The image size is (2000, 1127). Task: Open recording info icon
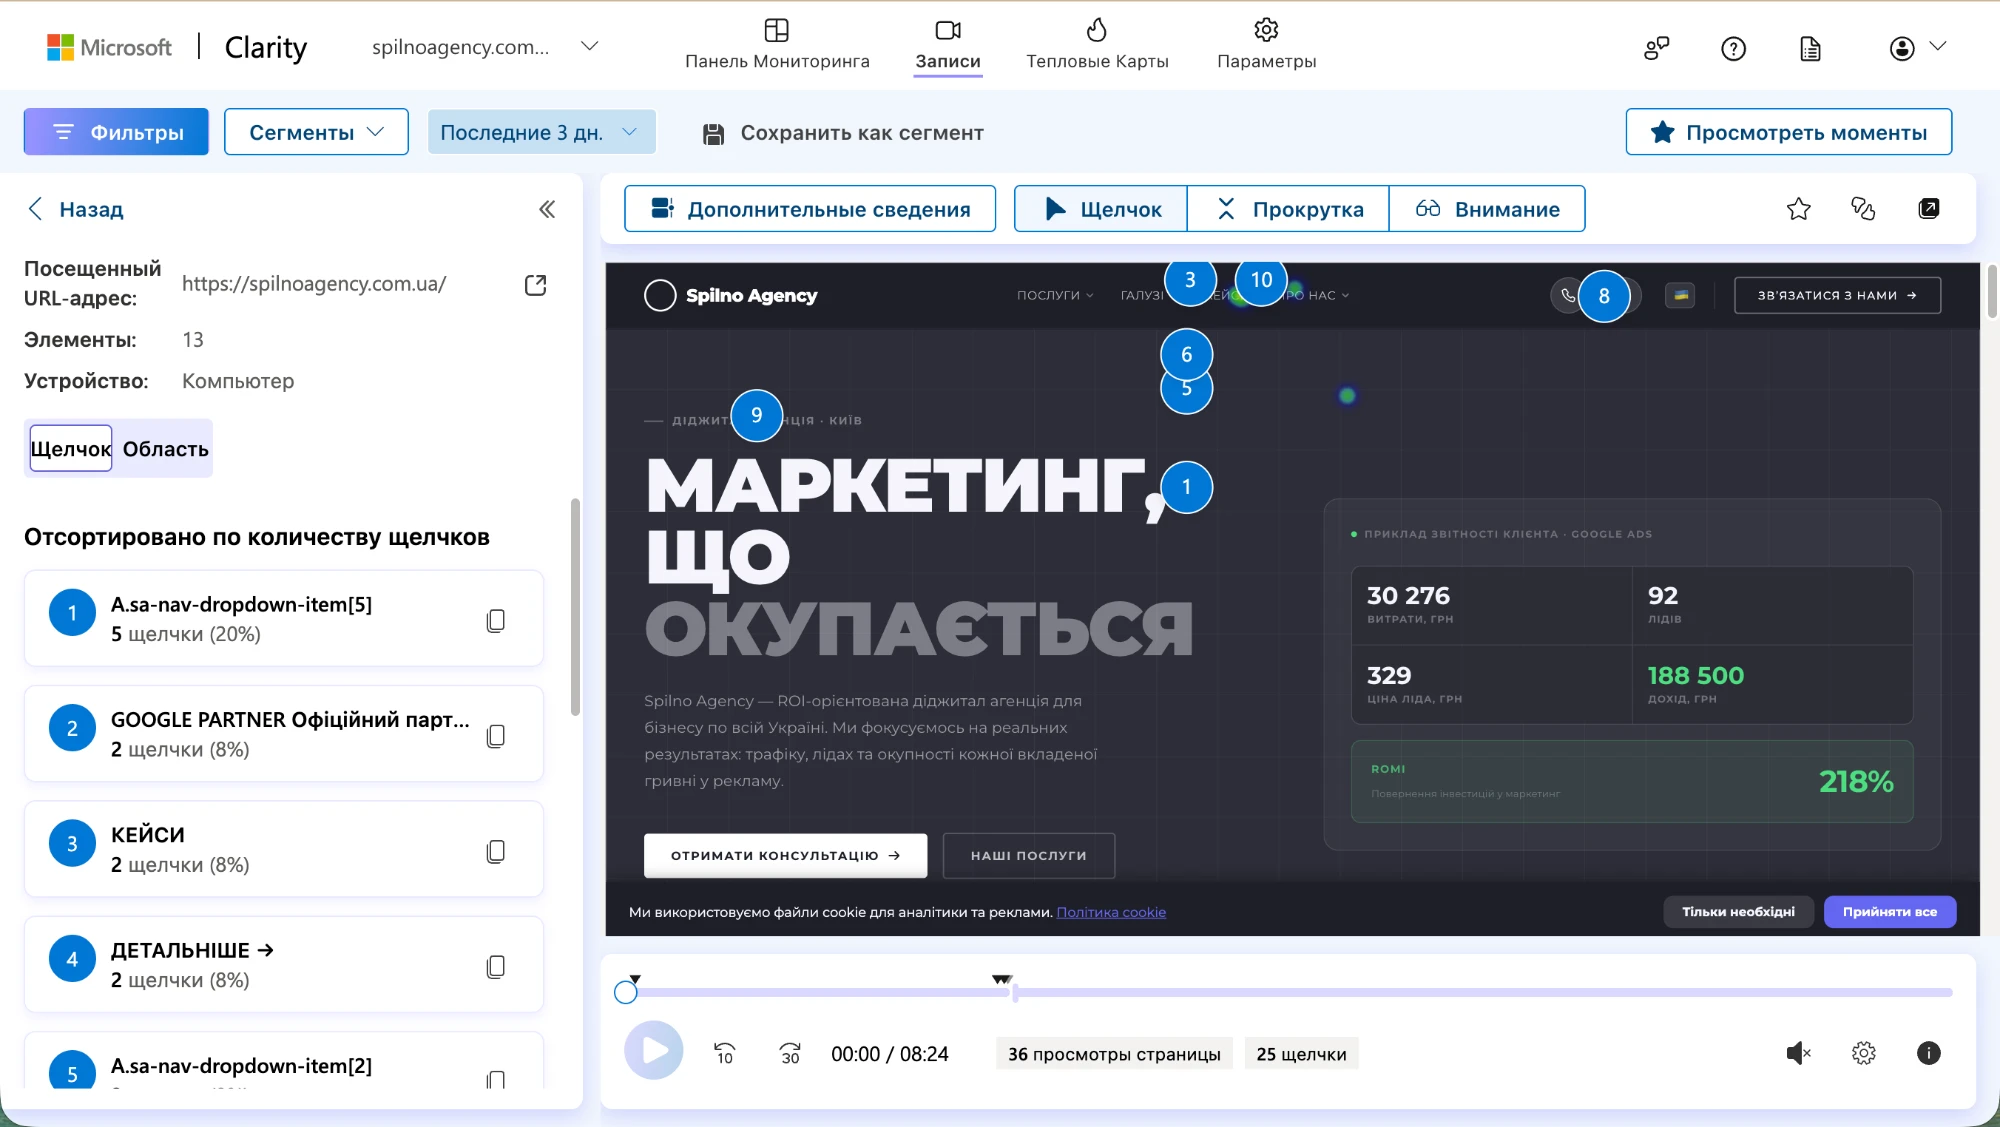(1929, 1053)
